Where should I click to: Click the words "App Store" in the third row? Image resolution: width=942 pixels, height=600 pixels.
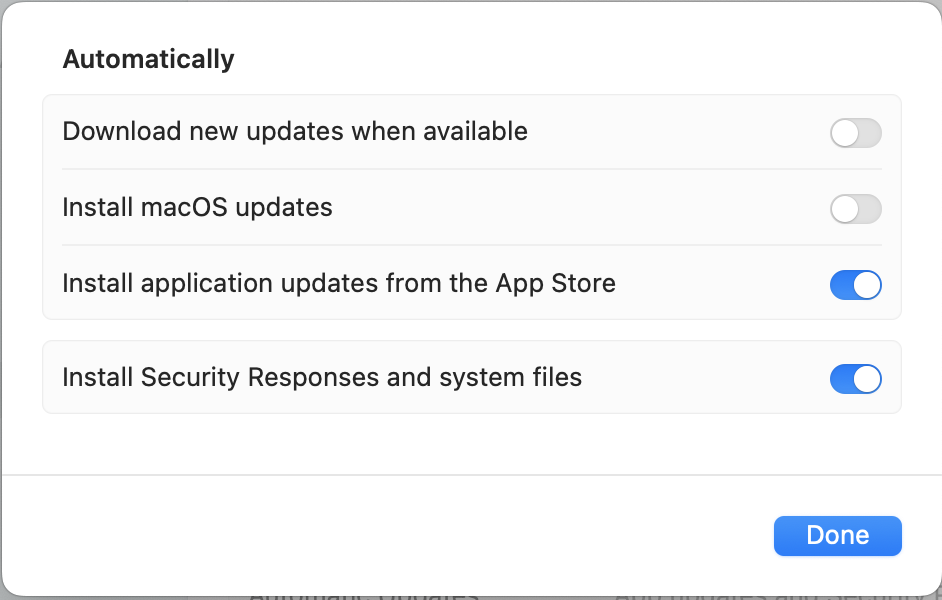[555, 283]
